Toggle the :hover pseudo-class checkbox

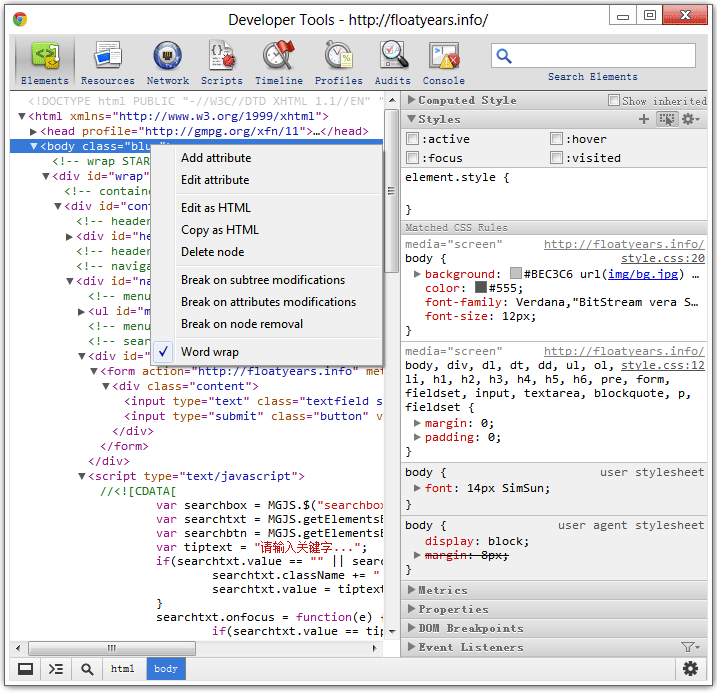[556, 139]
